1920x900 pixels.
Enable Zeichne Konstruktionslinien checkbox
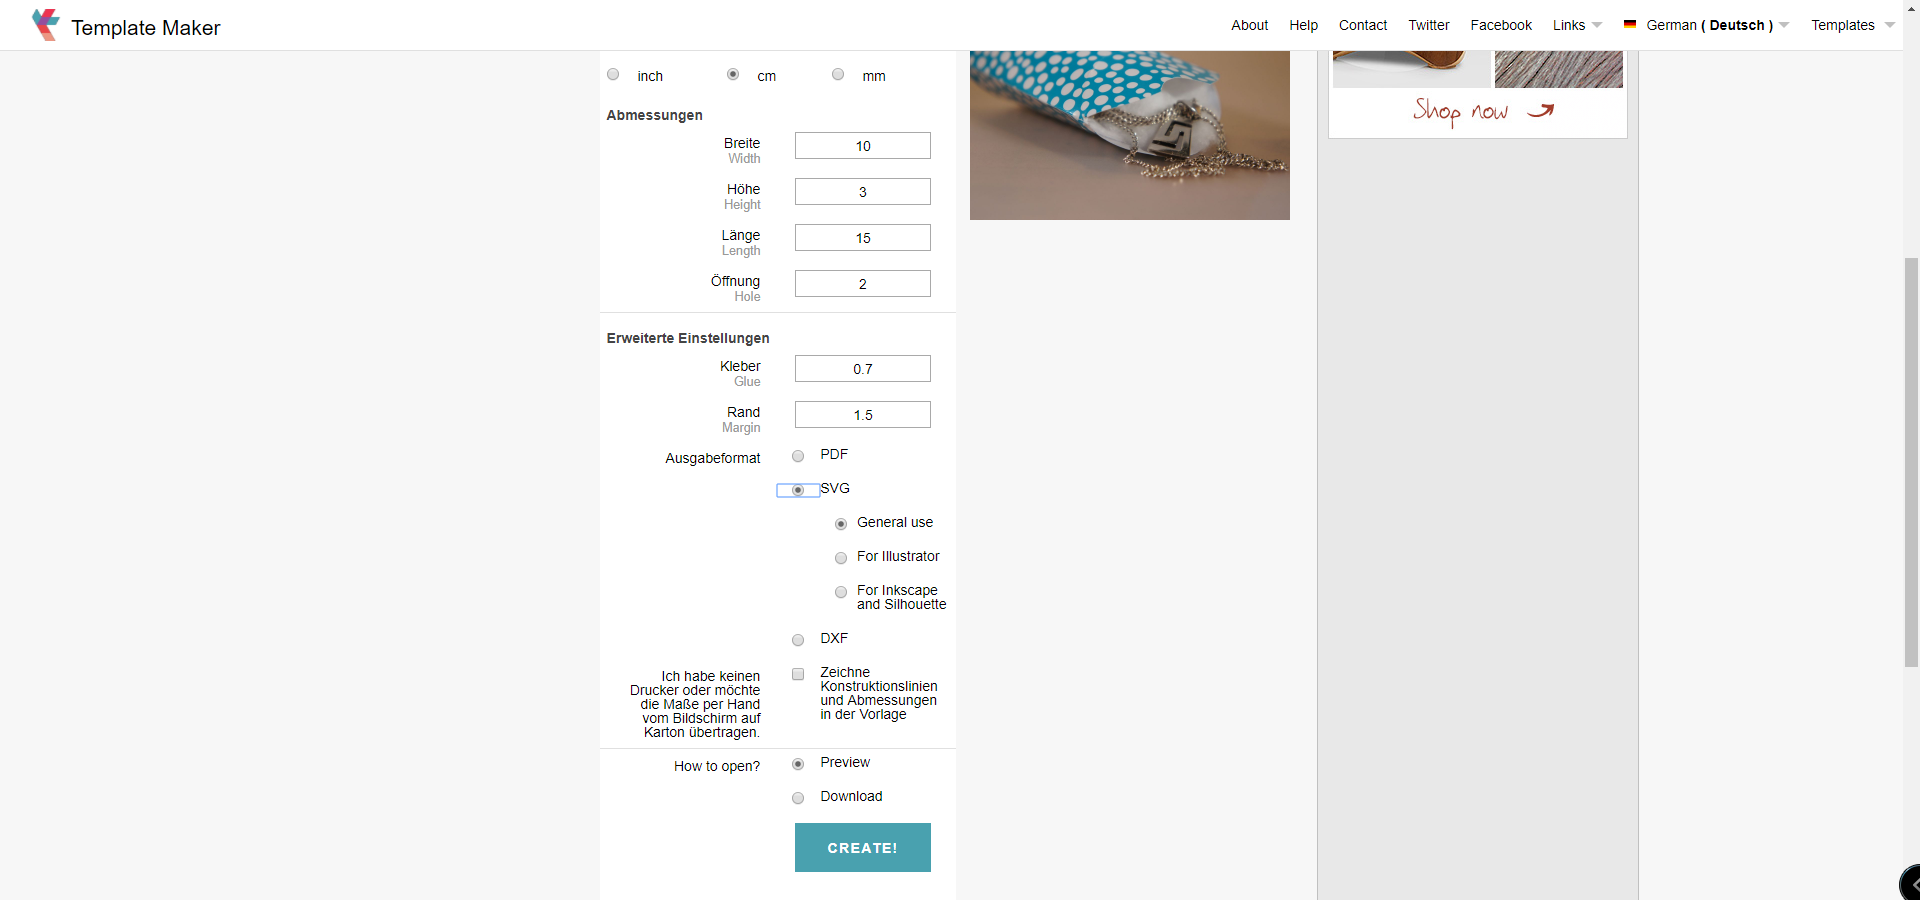tap(798, 674)
